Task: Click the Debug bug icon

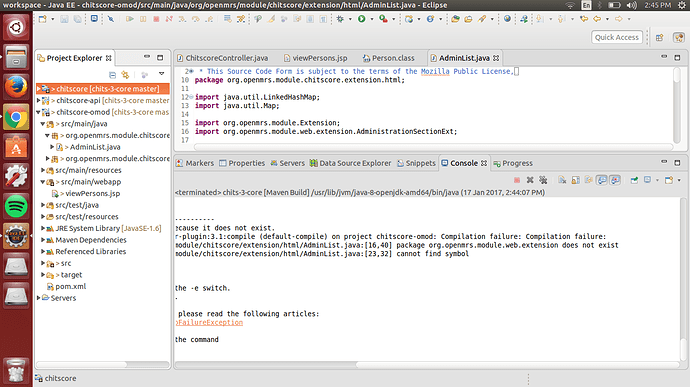Action: click(x=340, y=19)
